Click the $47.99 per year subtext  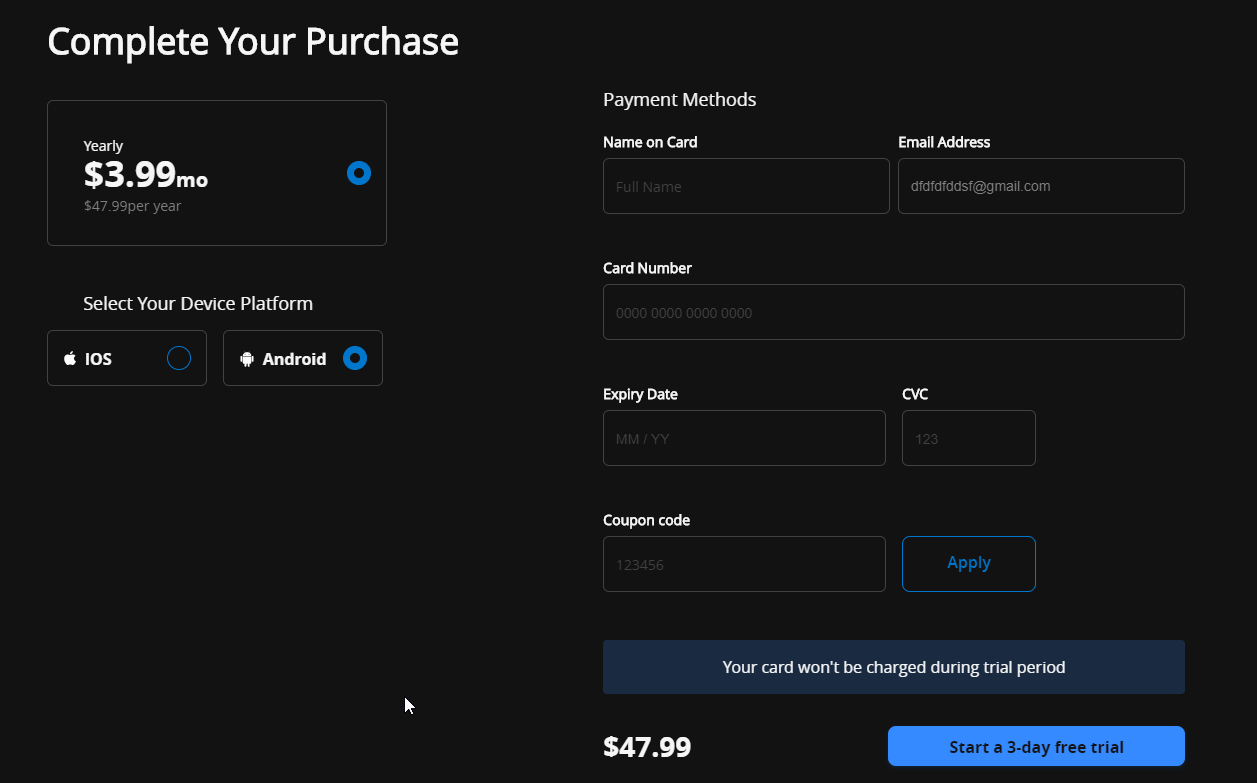[x=132, y=207]
